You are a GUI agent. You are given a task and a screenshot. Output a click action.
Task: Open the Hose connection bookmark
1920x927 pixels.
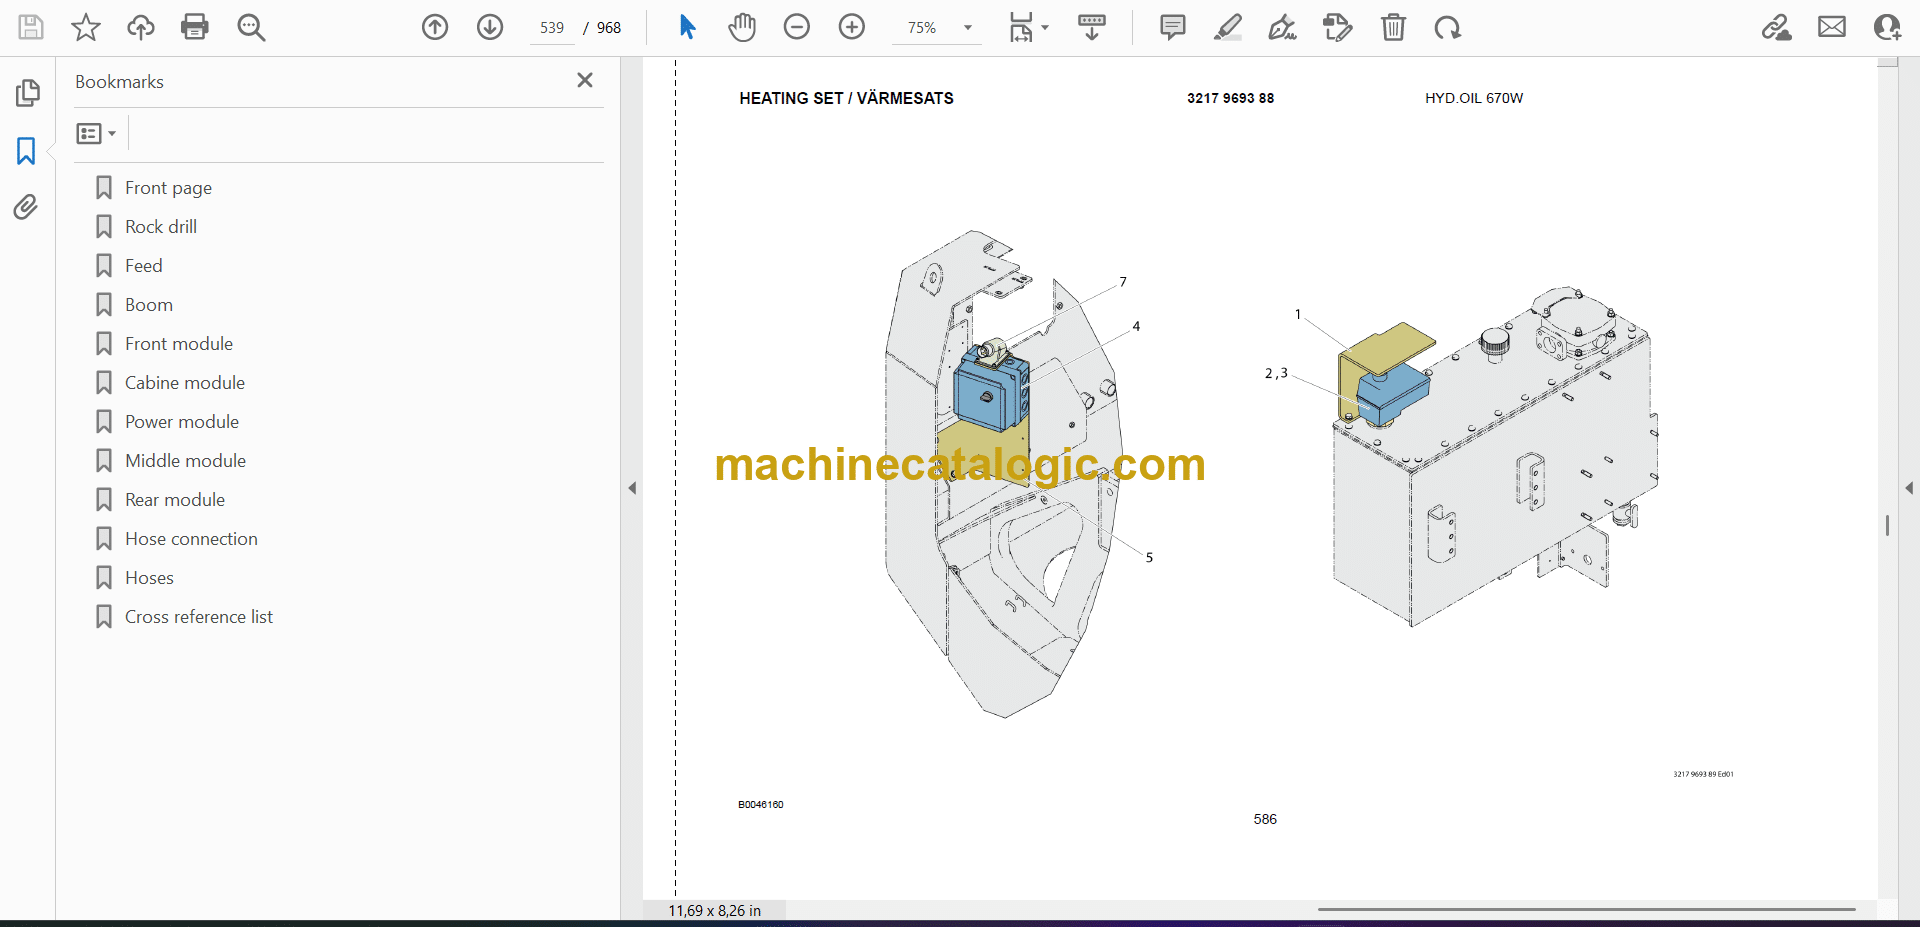point(191,539)
